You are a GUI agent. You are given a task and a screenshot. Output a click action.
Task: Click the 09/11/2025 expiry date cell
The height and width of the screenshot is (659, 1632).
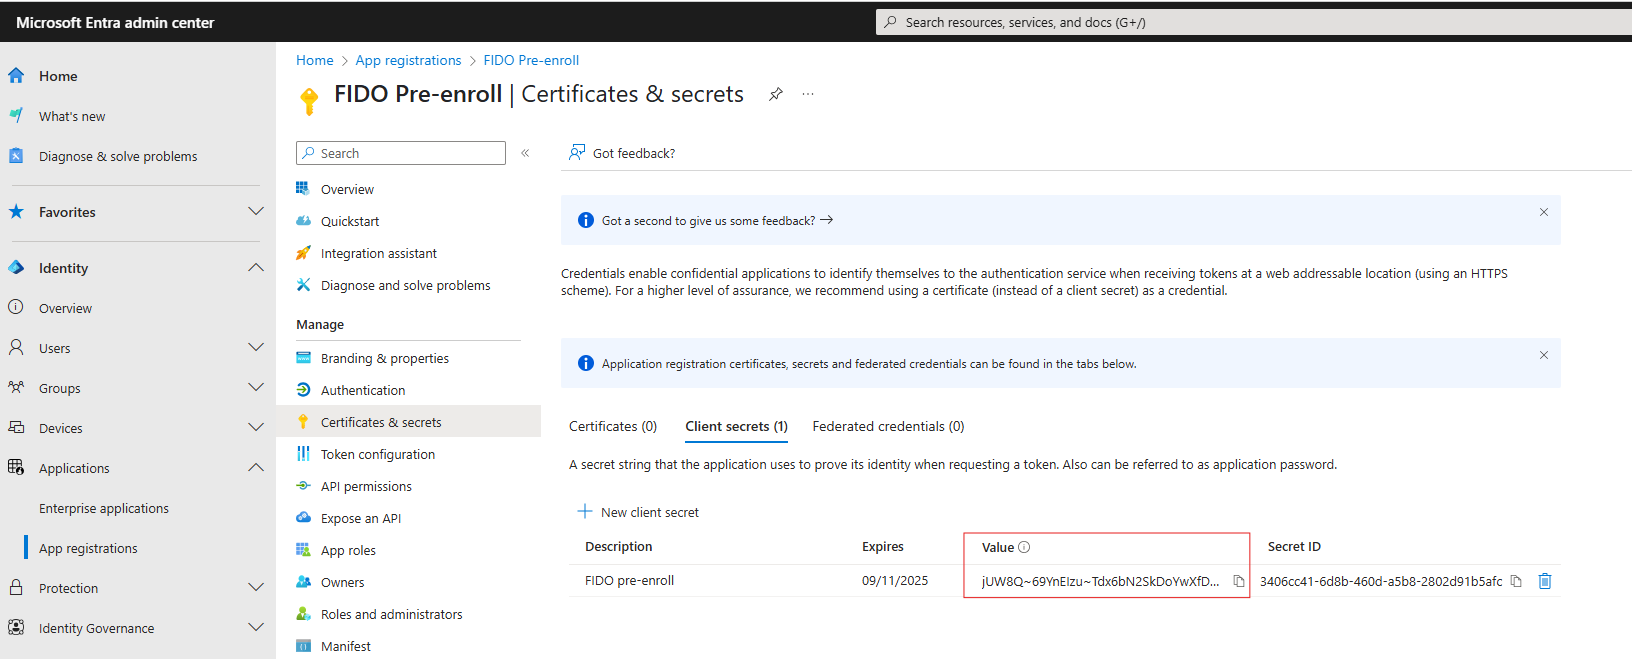click(895, 581)
